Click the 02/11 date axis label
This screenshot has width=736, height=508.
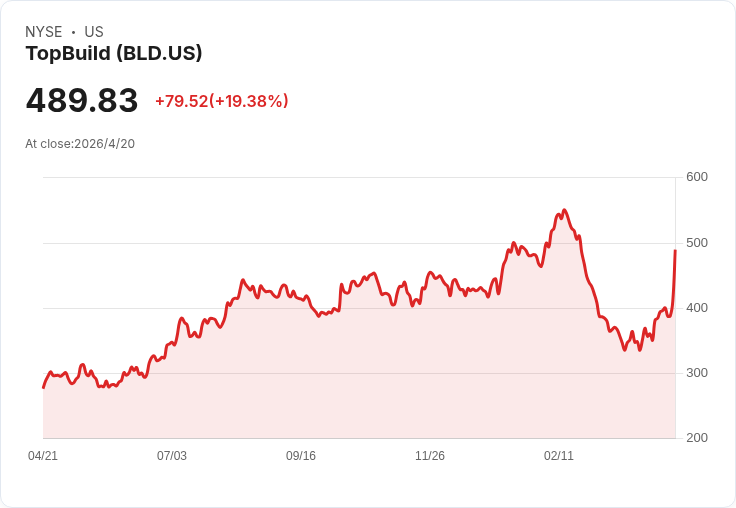click(x=559, y=455)
